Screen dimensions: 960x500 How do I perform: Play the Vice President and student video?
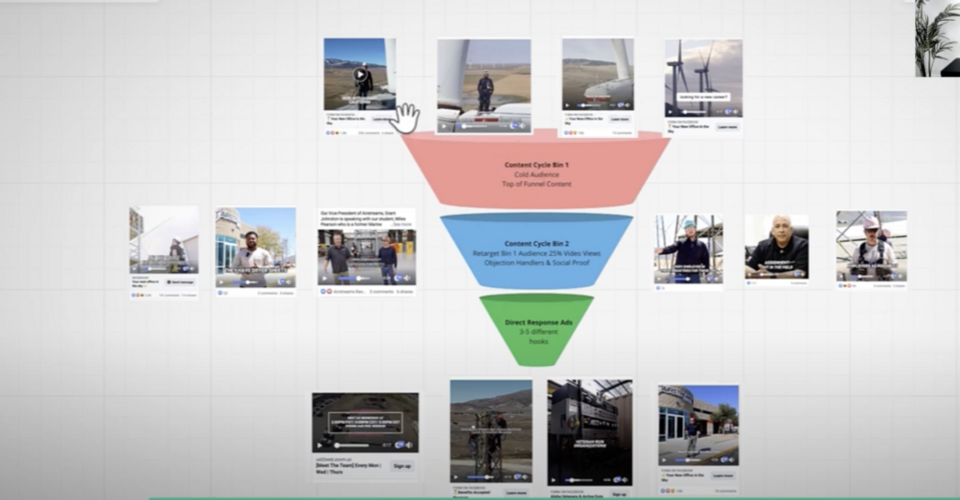click(323, 278)
